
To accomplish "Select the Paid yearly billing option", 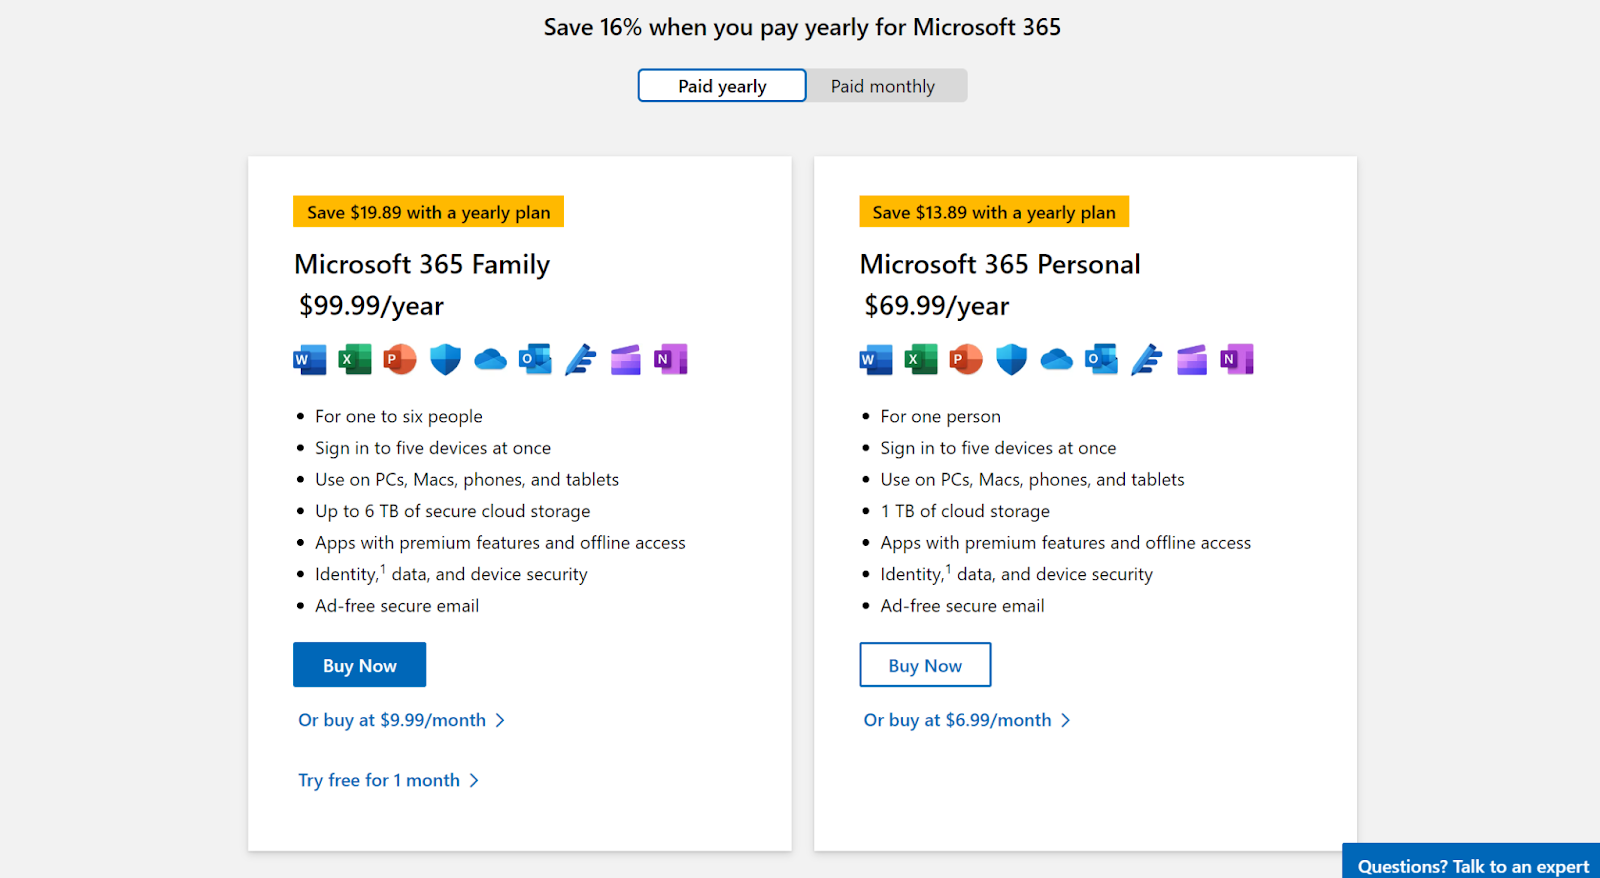I will pos(722,86).
